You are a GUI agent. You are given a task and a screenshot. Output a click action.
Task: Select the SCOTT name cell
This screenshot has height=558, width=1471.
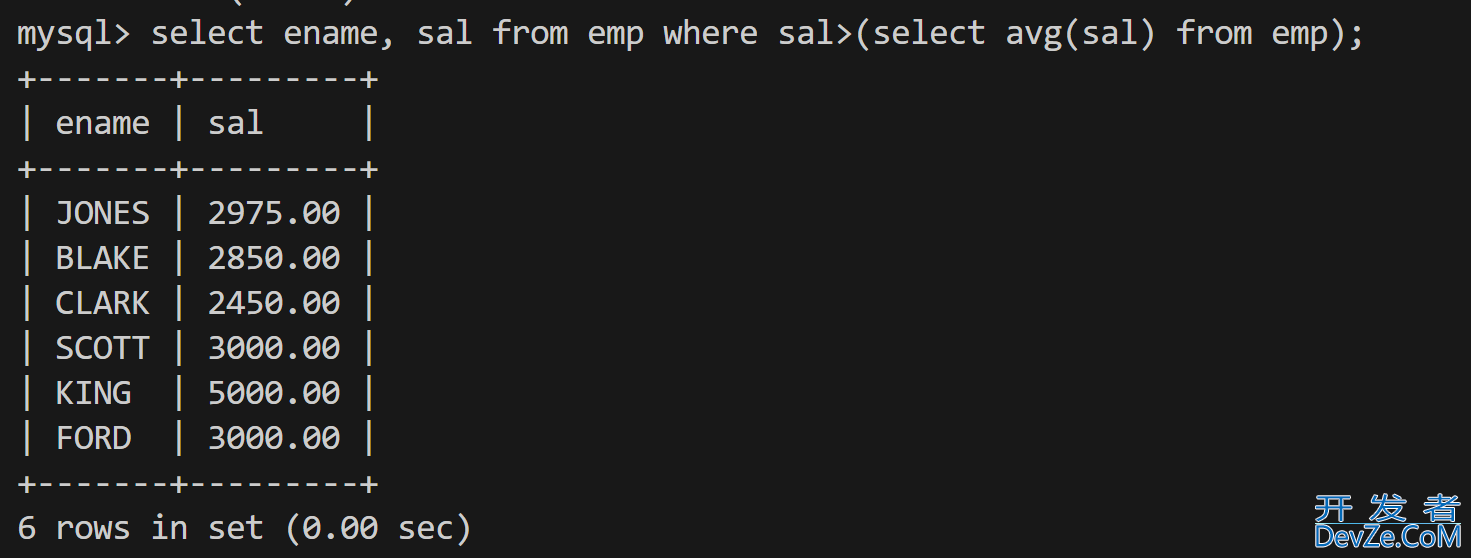pyautogui.click(x=102, y=348)
